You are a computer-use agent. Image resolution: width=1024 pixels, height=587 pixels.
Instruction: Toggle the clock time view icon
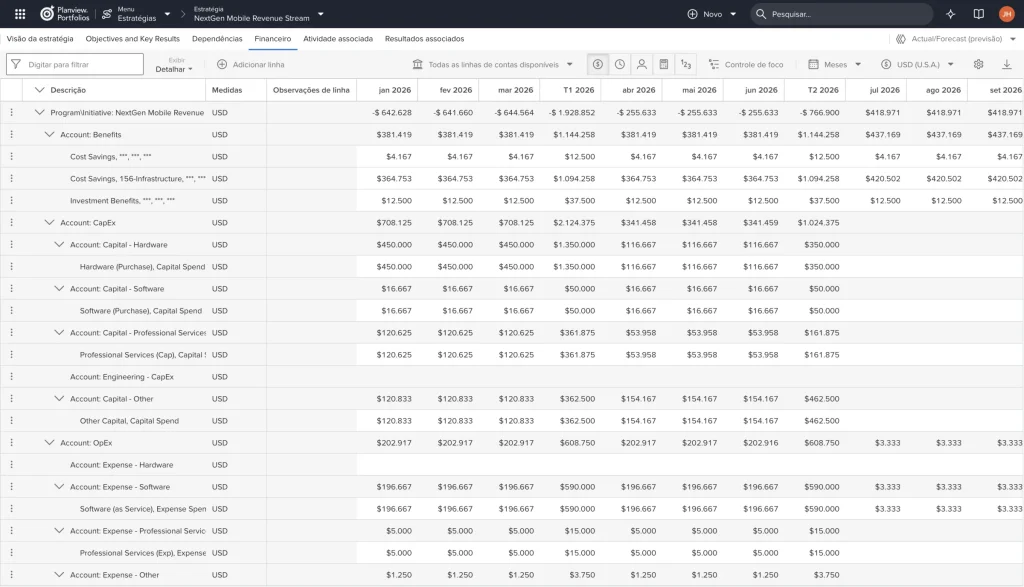pos(620,64)
